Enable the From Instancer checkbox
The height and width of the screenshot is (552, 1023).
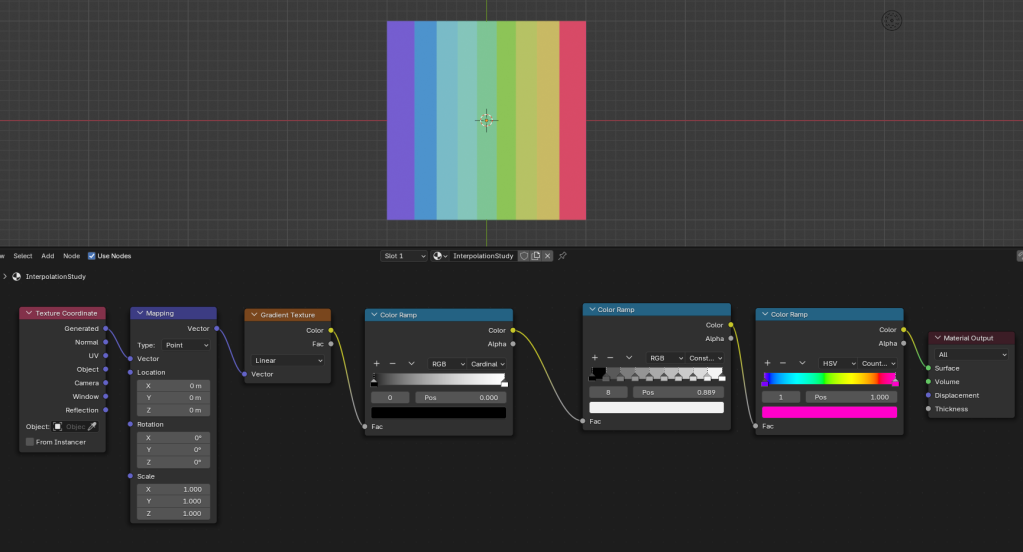click(30, 442)
